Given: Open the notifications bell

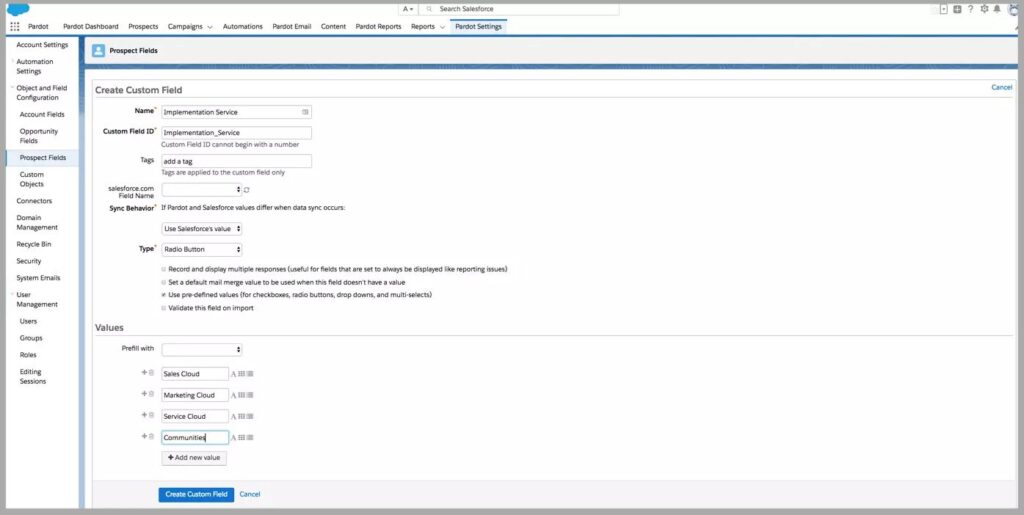Looking at the screenshot, I should [x=997, y=9].
